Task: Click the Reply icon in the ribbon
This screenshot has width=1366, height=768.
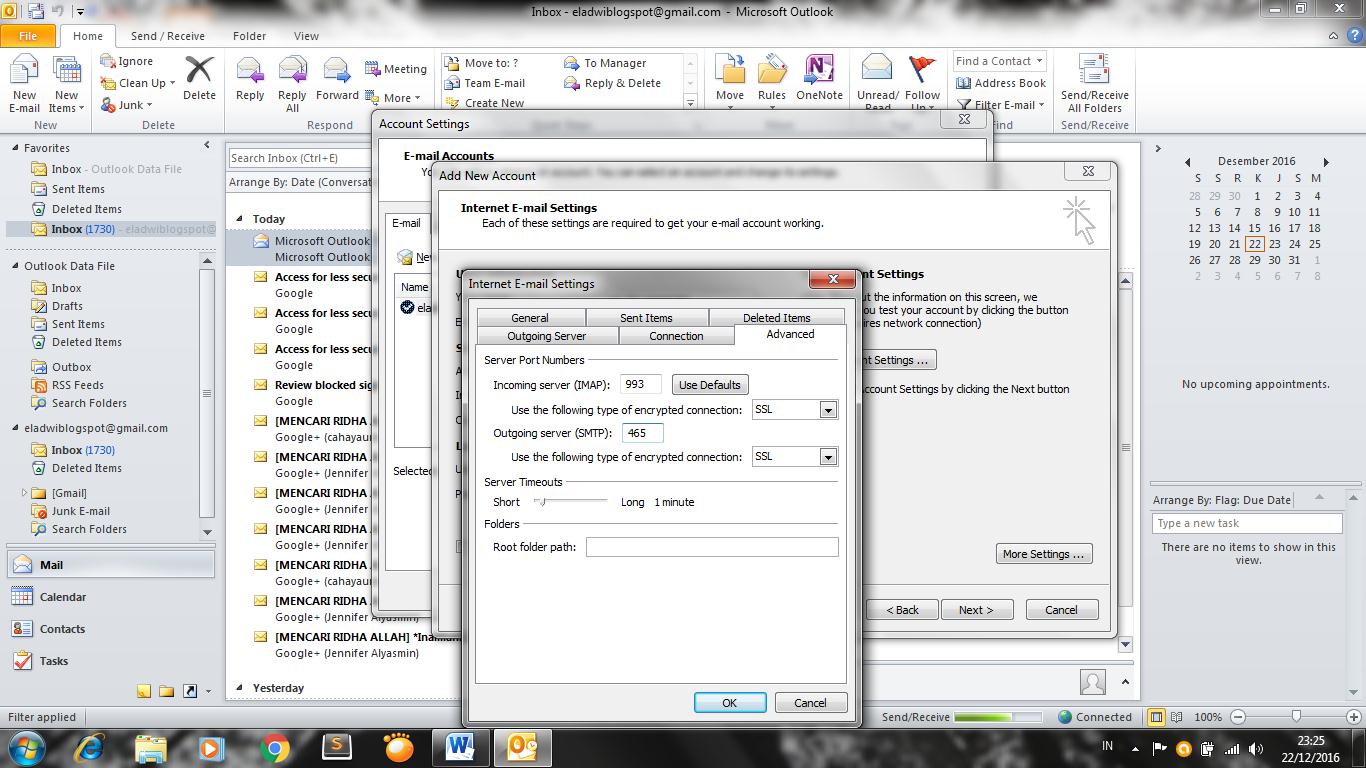Action: [250, 80]
